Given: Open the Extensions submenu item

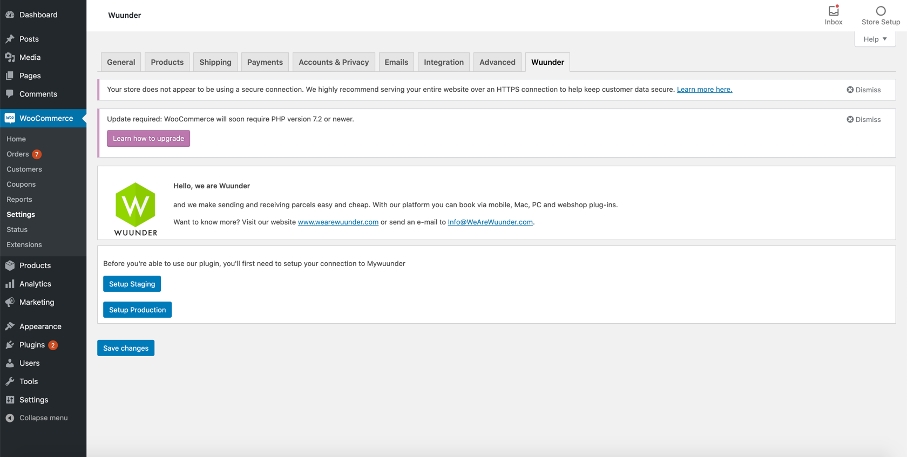Looking at the screenshot, I should 24,244.
